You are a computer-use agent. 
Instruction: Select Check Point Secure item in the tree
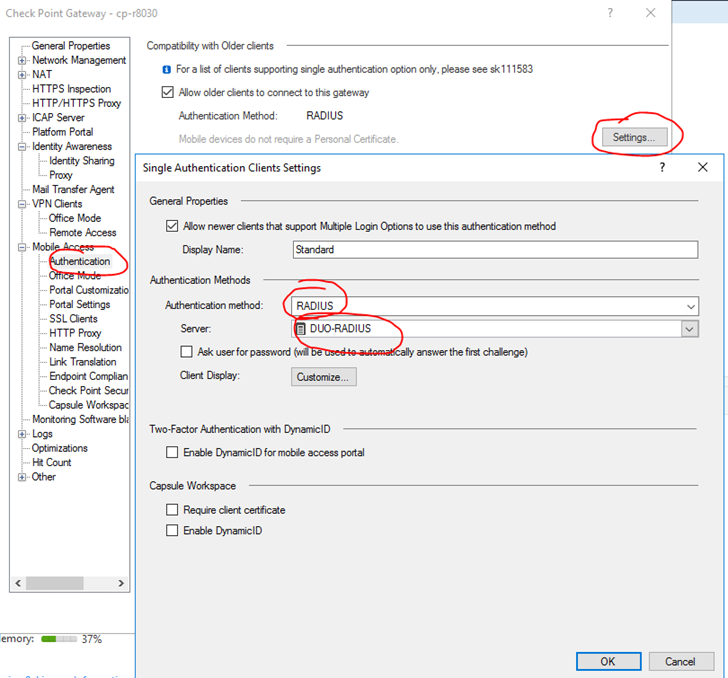(89, 391)
